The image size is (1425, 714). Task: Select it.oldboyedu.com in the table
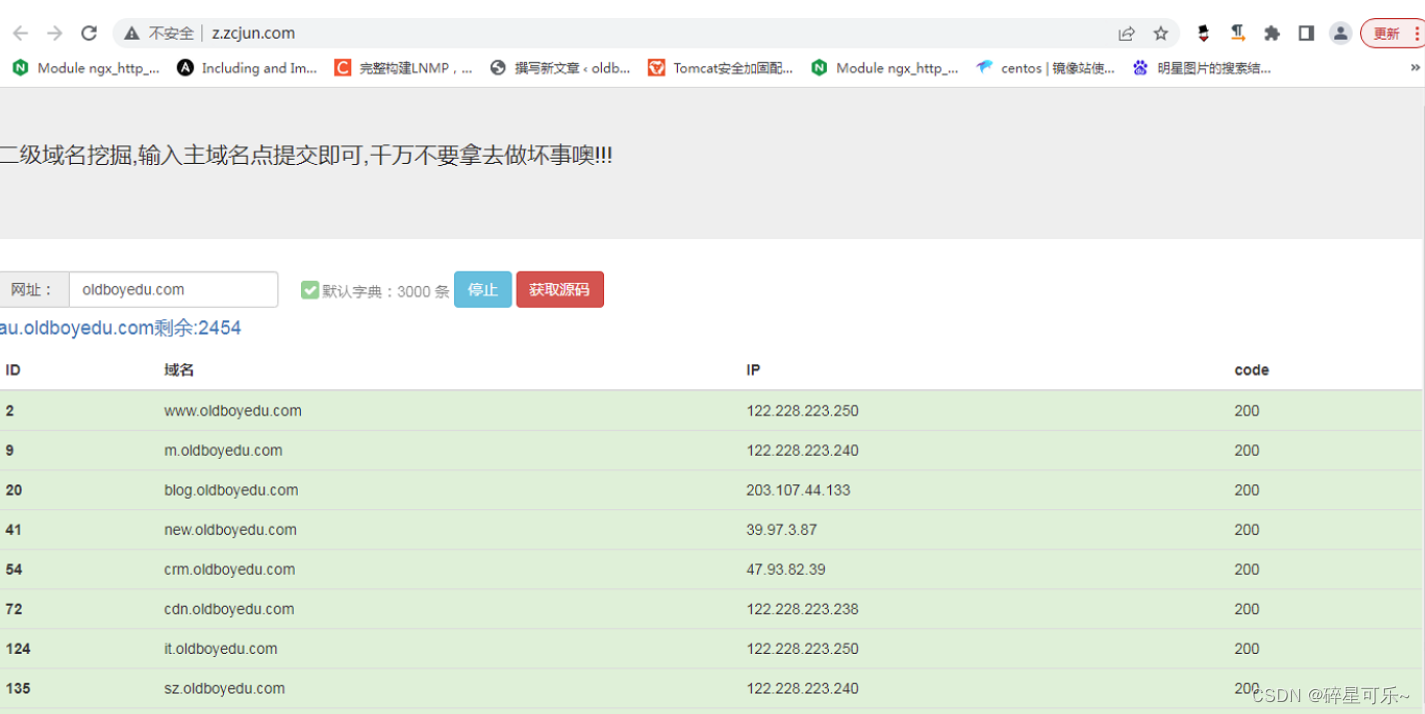(x=220, y=649)
